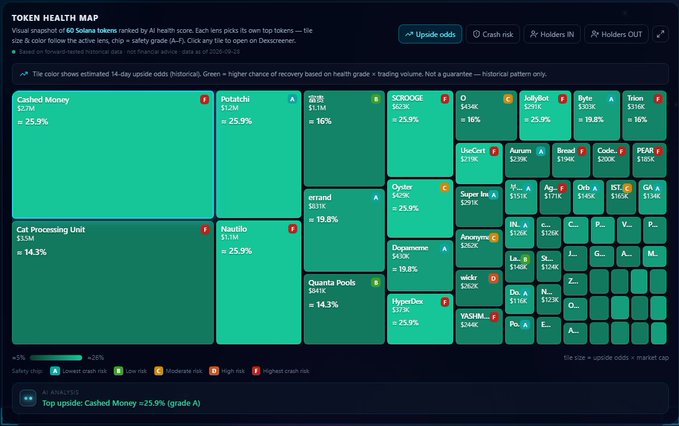The image size is (679, 426).
Task: Open the Orb $145K tile
Action: pyautogui.click(x=588, y=197)
